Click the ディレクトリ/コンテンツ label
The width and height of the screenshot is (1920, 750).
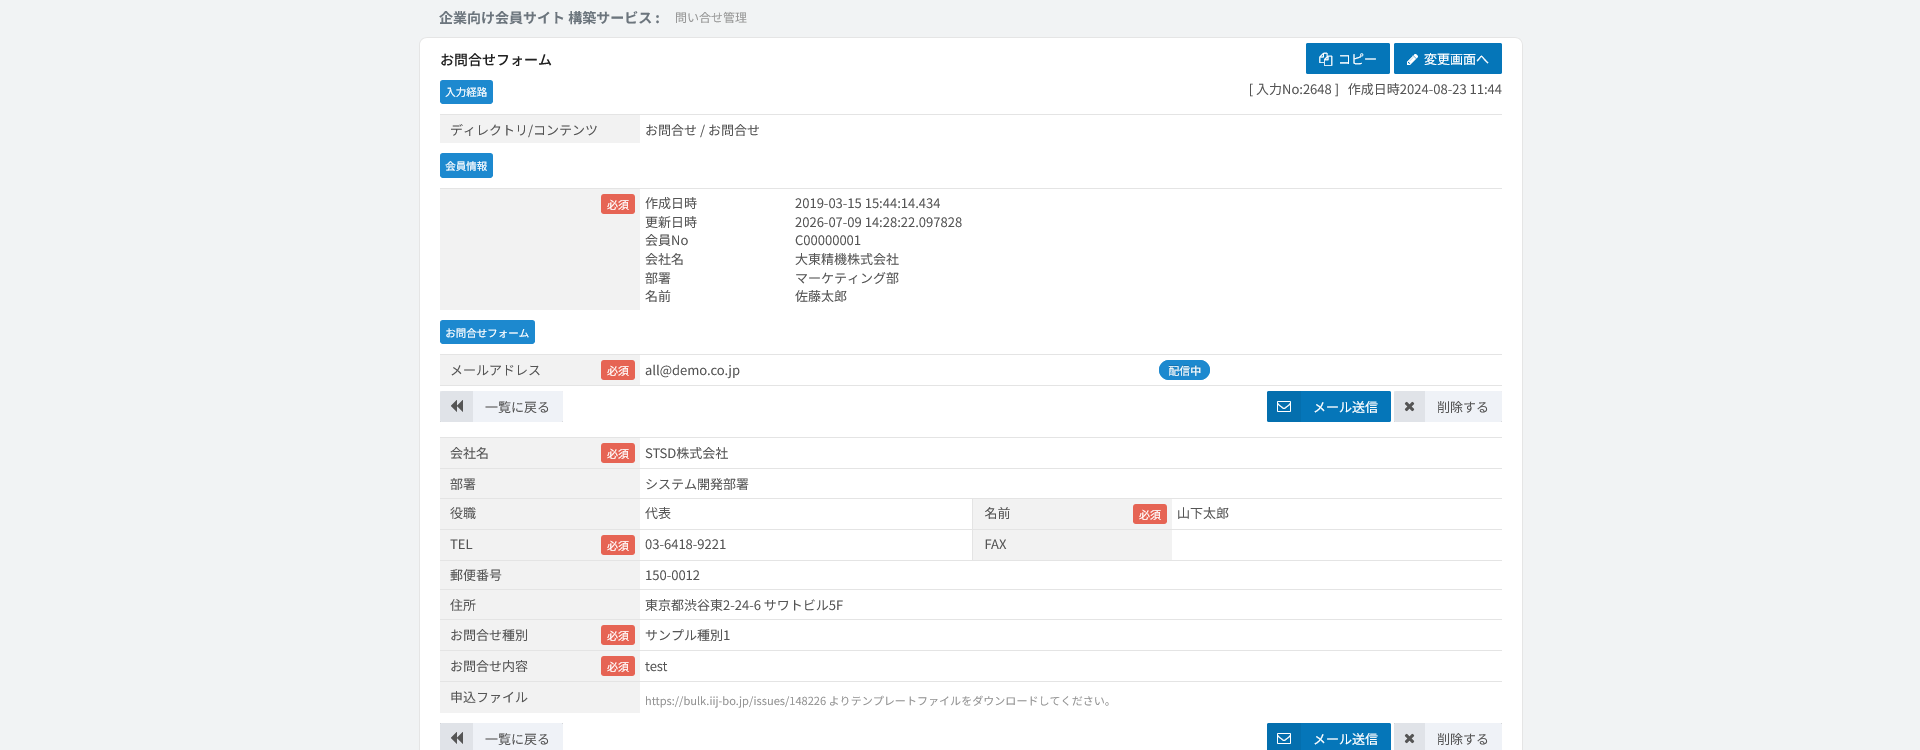pyautogui.click(x=524, y=130)
